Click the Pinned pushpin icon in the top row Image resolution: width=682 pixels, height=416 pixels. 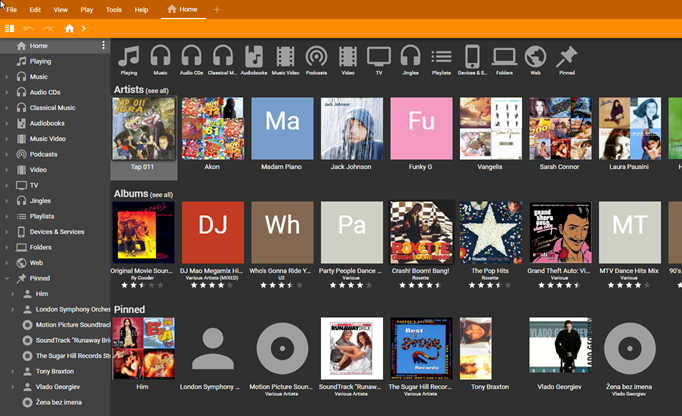point(566,57)
